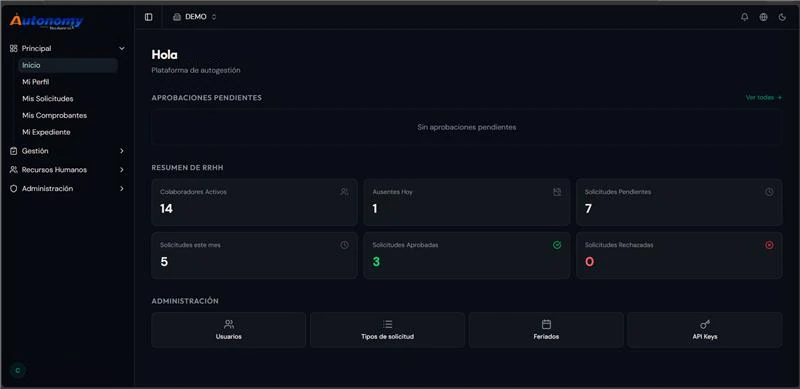The width and height of the screenshot is (800, 389).
Task: Click red X icon in Solicitudes Rechazadas
Action: [769, 245]
